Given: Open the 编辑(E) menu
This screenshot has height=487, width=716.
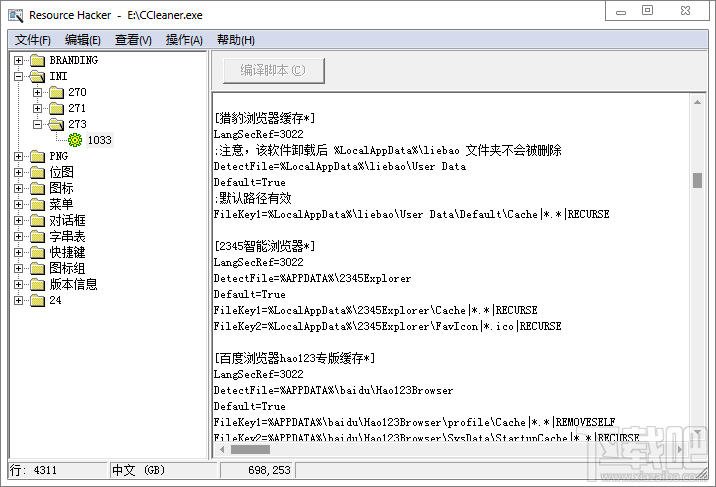Looking at the screenshot, I should tap(83, 40).
